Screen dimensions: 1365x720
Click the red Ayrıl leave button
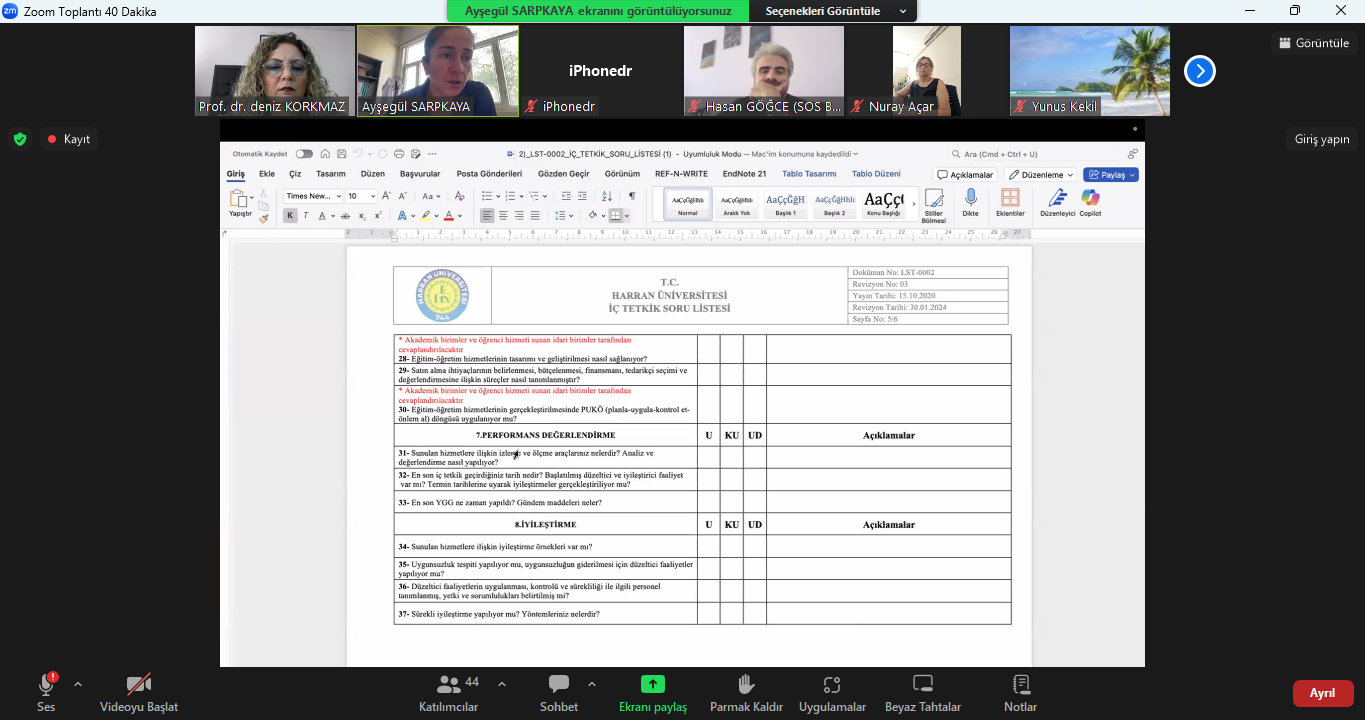(x=1322, y=693)
